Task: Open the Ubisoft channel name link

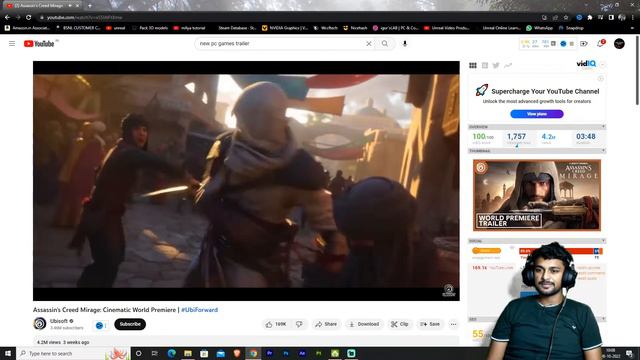Action: point(59,321)
